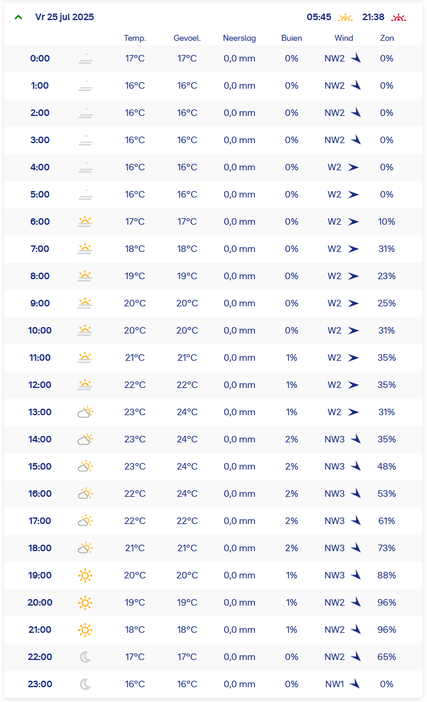Click the sunny icon at 21:00
Screen dimensions: 427x702
(x=85, y=630)
